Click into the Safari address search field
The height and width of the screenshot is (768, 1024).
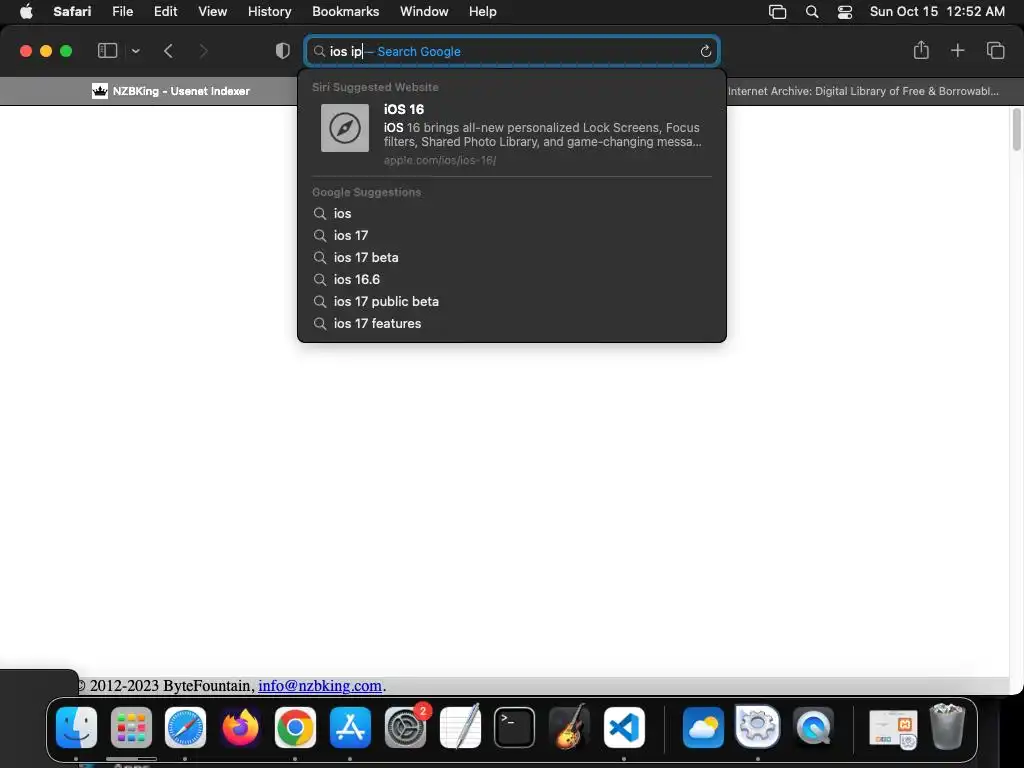point(511,52)
